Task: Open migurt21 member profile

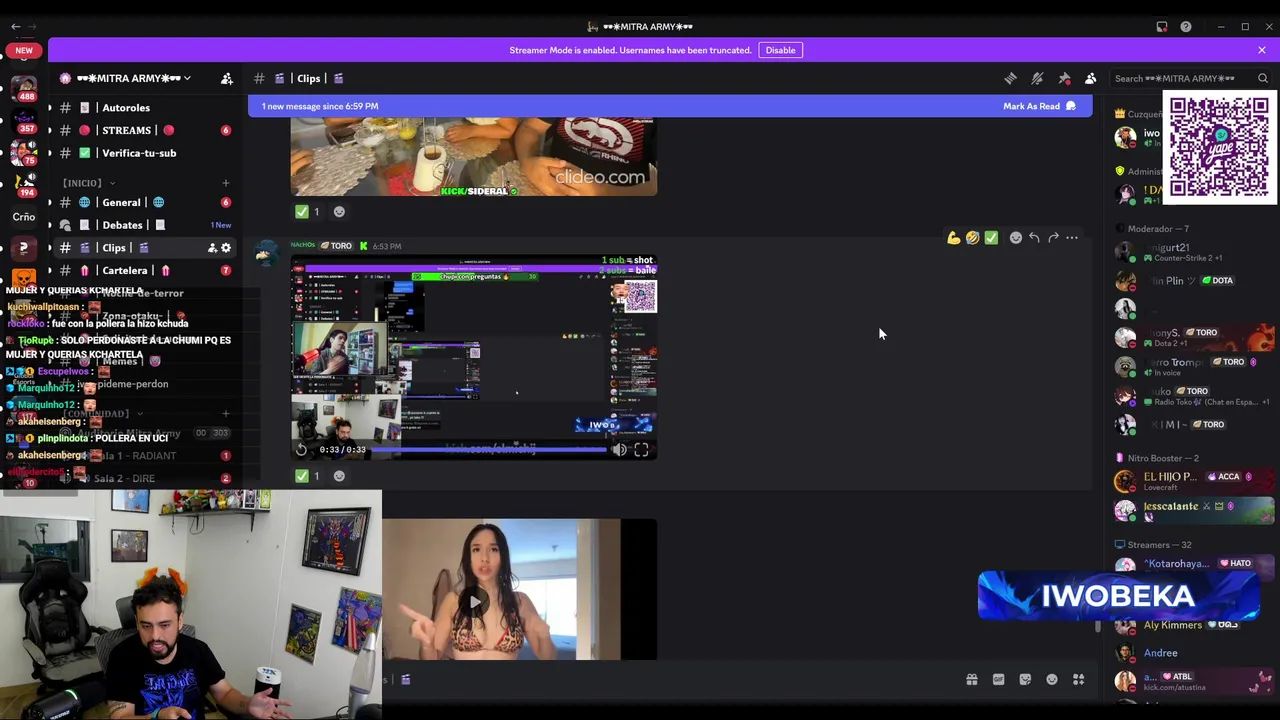Action: click(x=1194, y=252)
